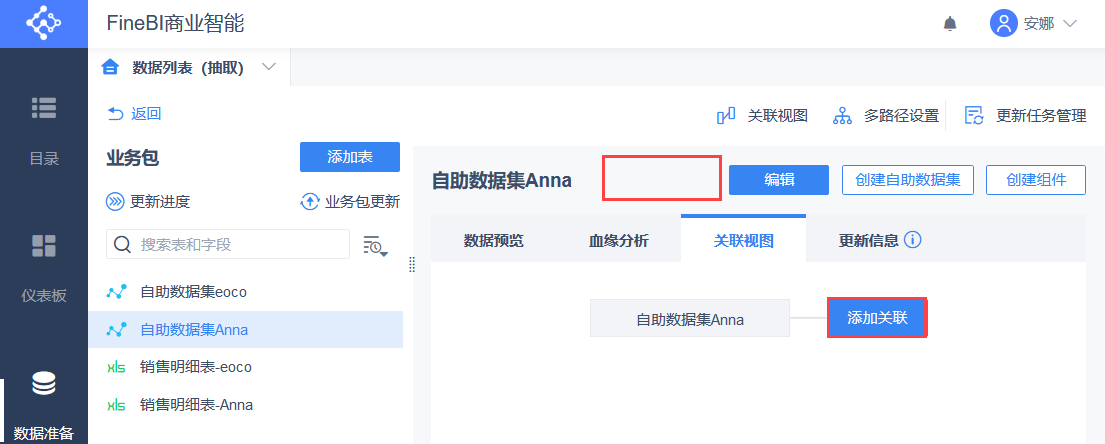Open the 仪表板 dashboard sidebar icon
The image size is (1105, 444).
click(x=43, y=246)
